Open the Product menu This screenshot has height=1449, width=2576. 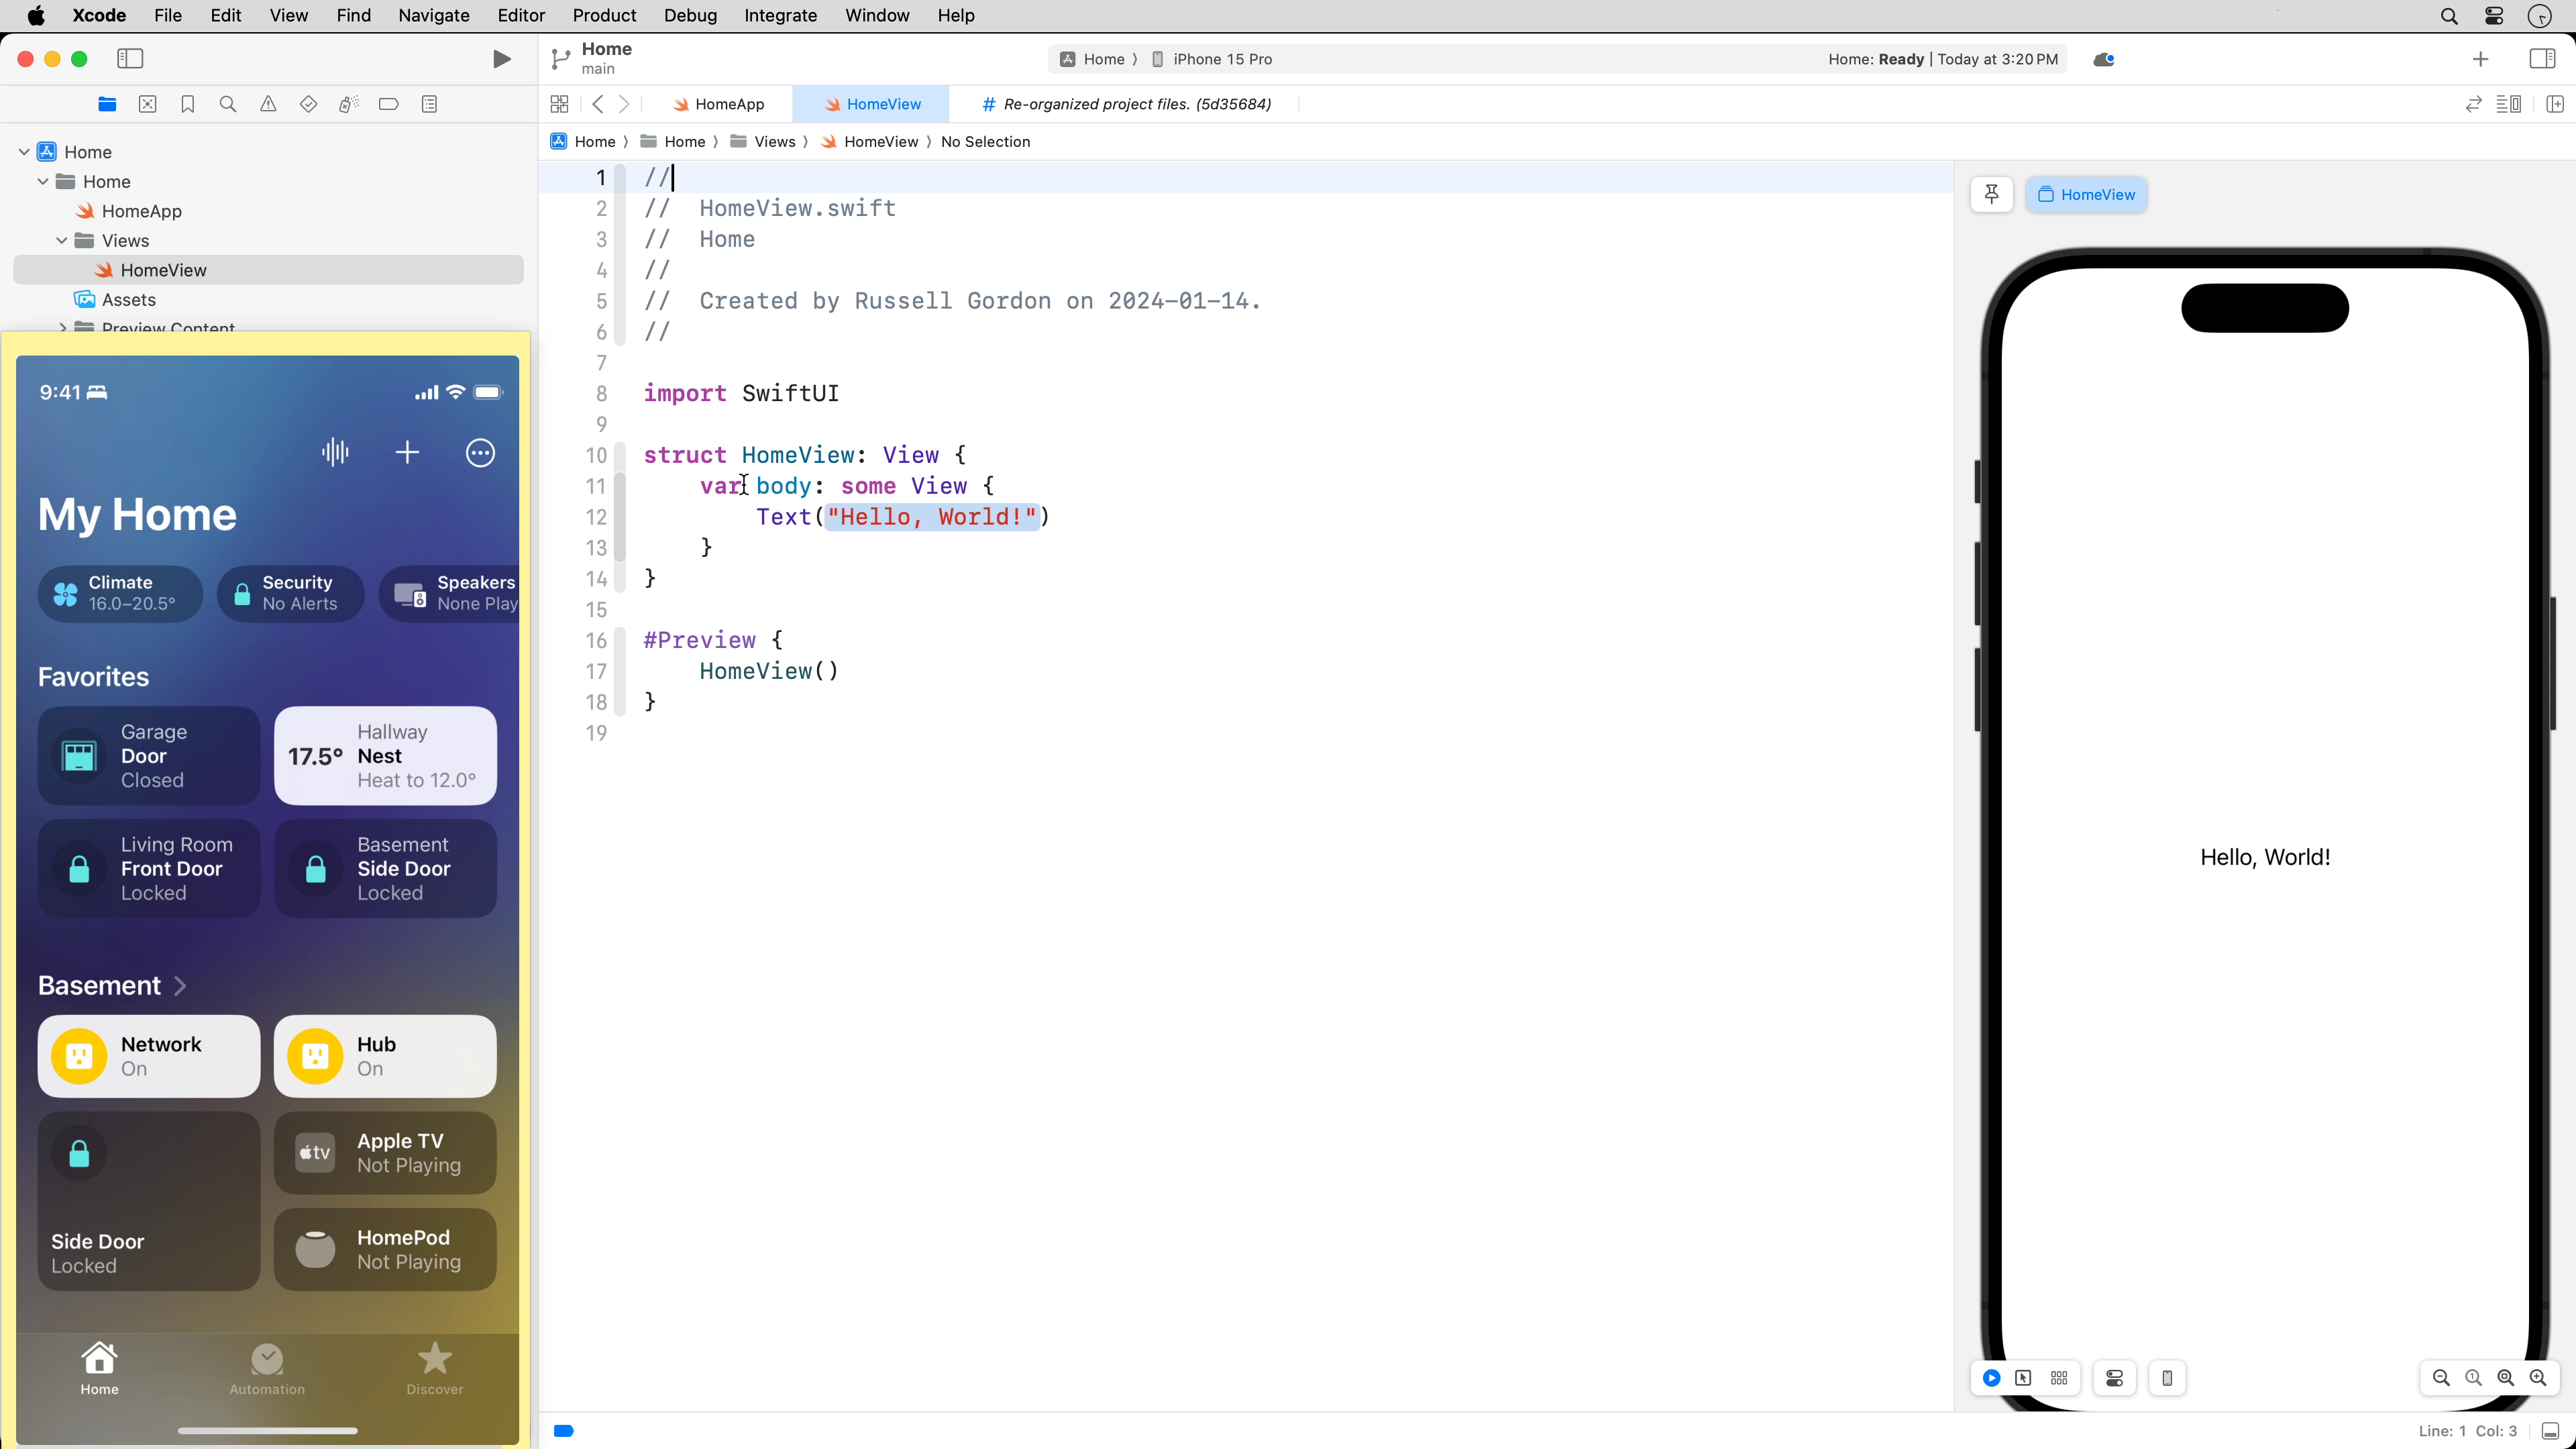[604, 15]
